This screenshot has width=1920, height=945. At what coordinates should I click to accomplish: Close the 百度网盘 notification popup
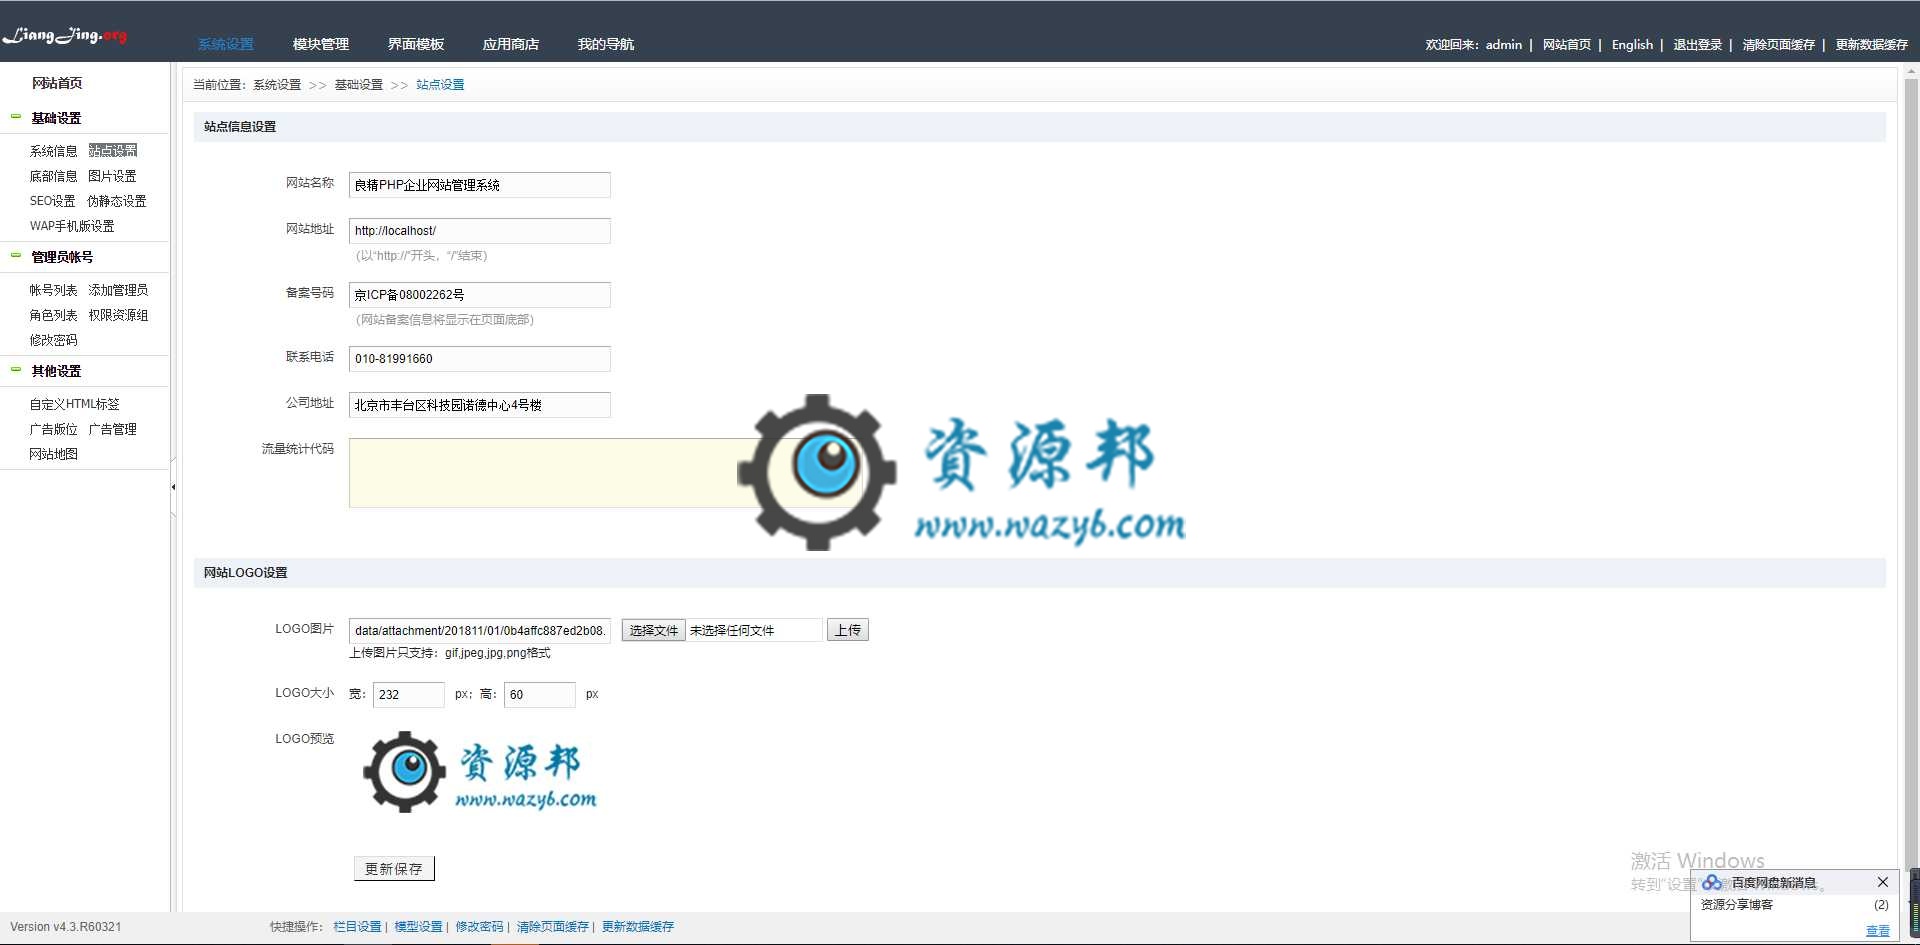click(1882, 882)
